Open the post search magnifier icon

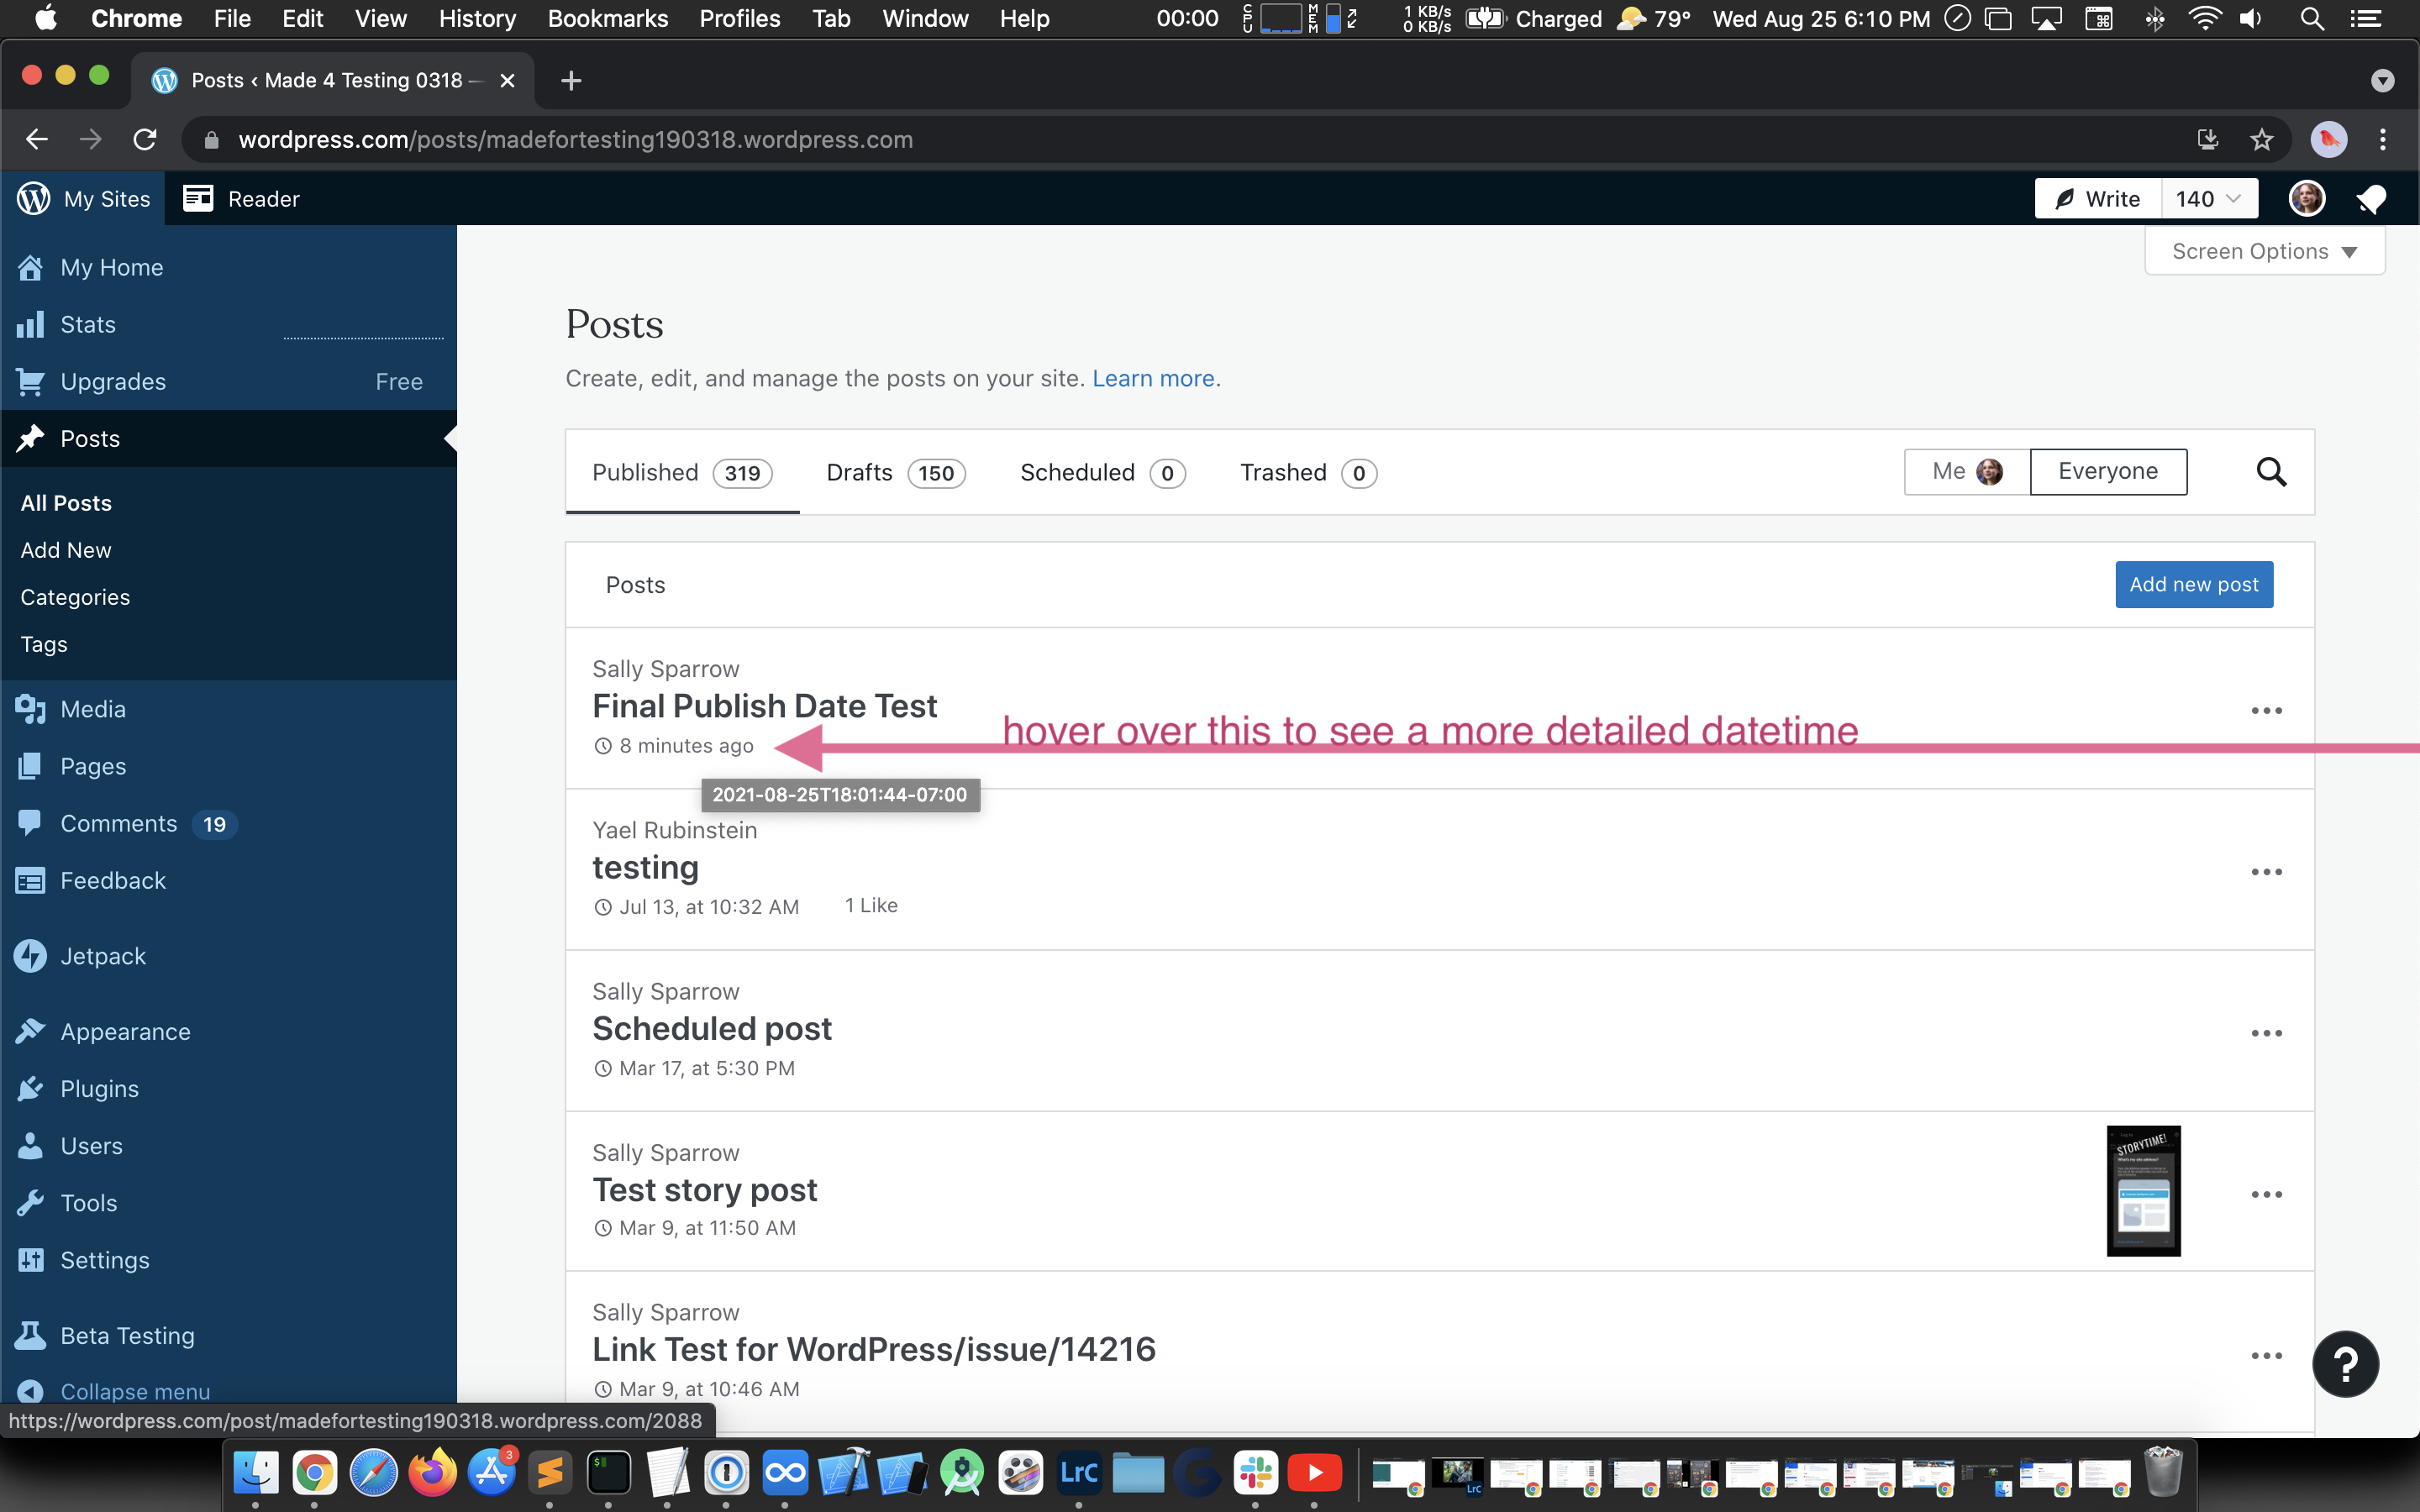tap(2271, 472)
